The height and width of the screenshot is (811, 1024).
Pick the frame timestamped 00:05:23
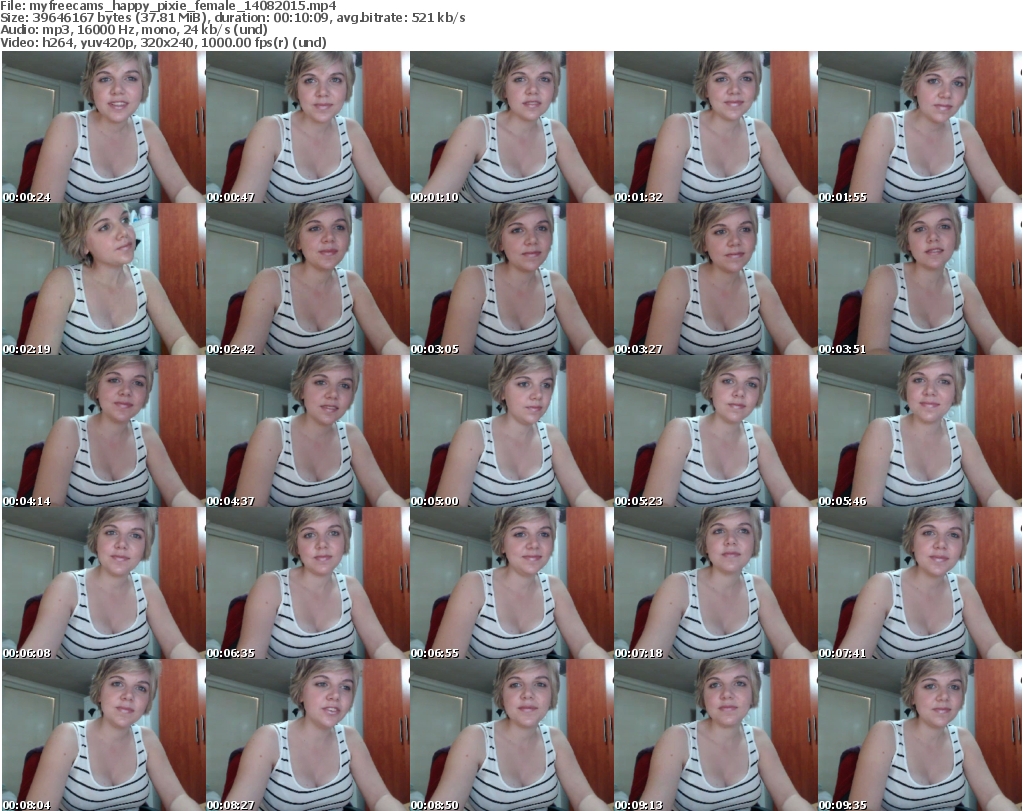tap(716, 432)
